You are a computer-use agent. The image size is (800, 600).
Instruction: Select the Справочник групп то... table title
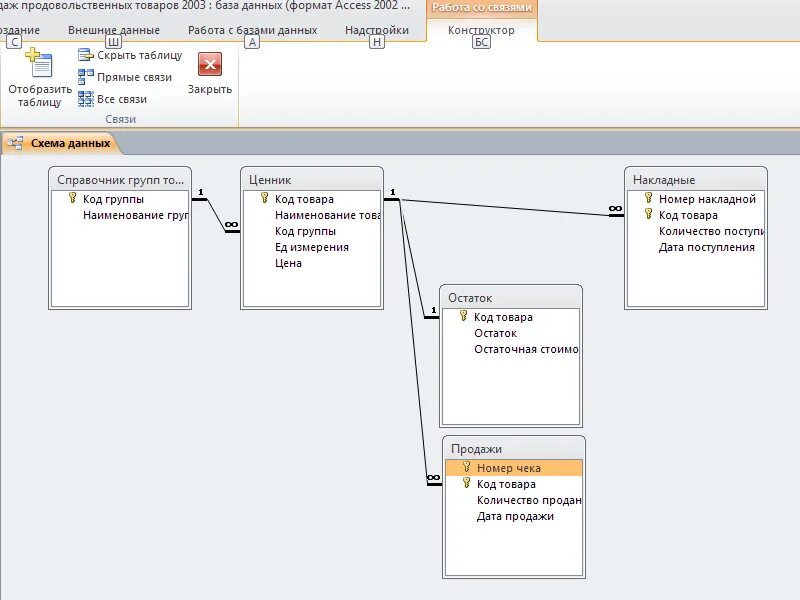point(120,180)
